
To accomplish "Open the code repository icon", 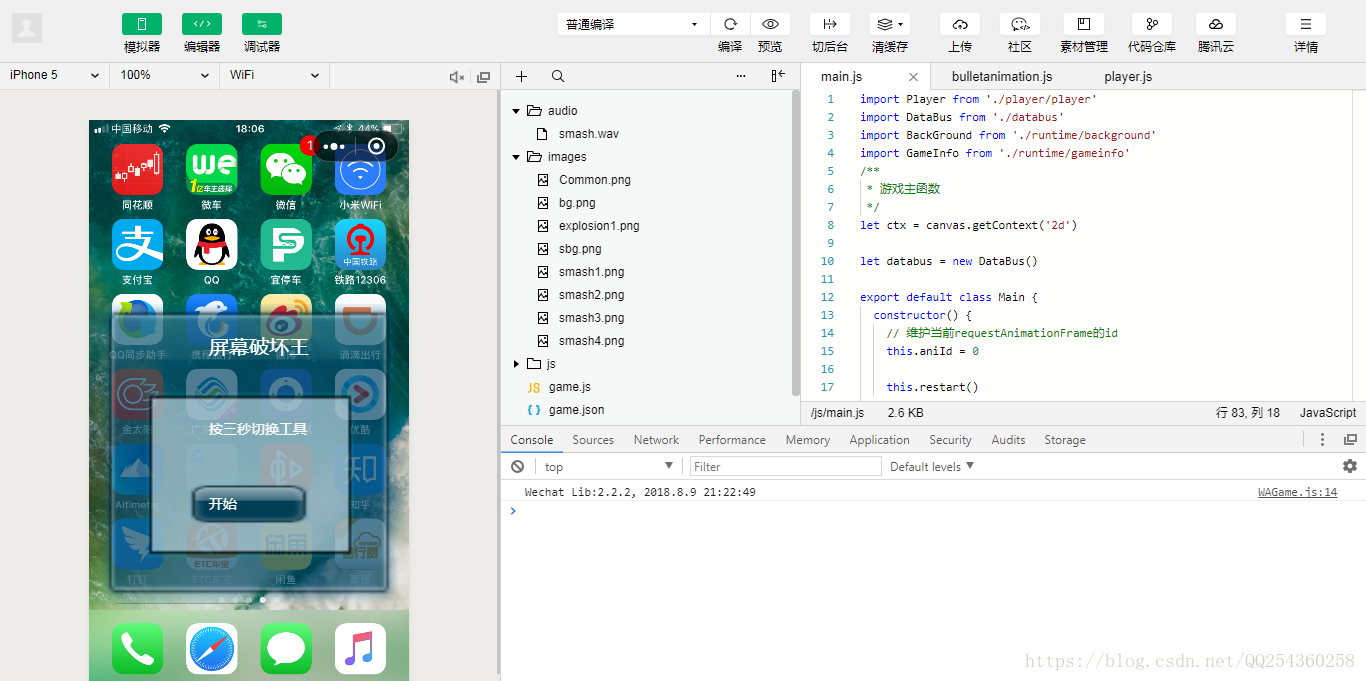I will pos(1152,24).
